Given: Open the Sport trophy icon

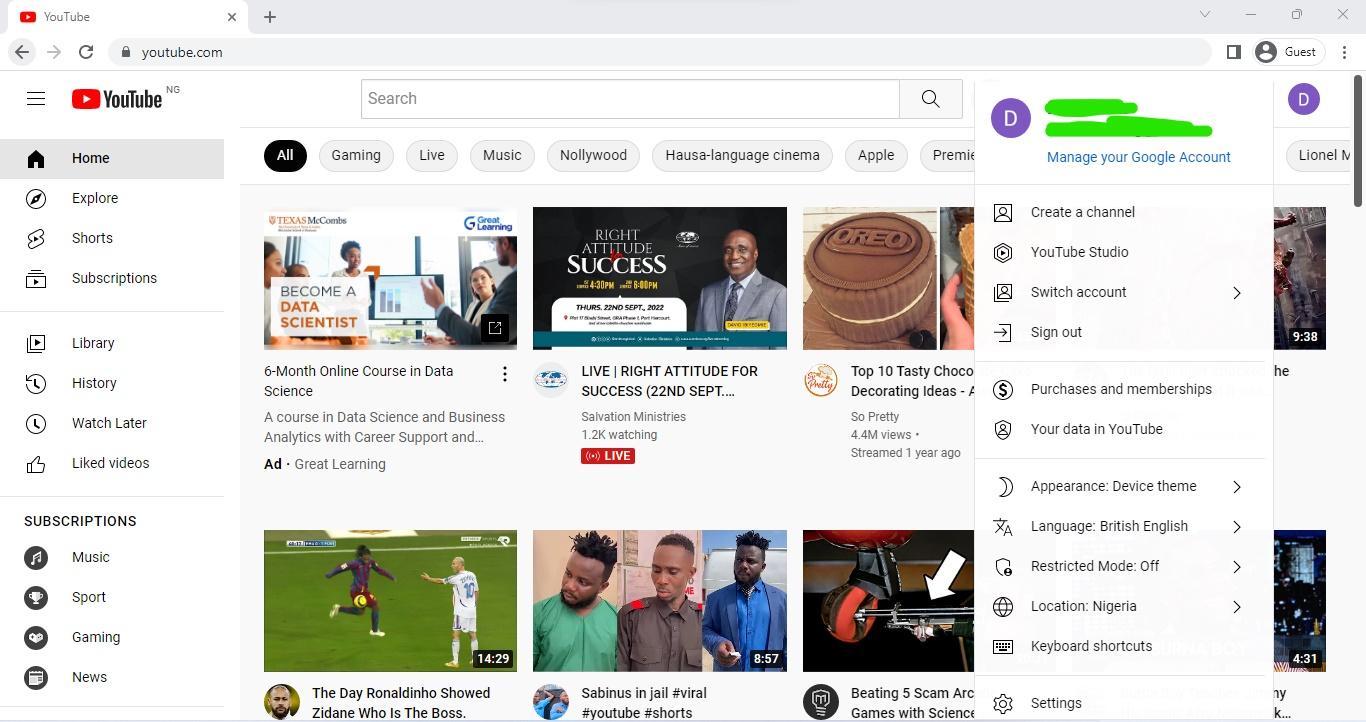Looking at the screenshot, I should pos(36,597).
